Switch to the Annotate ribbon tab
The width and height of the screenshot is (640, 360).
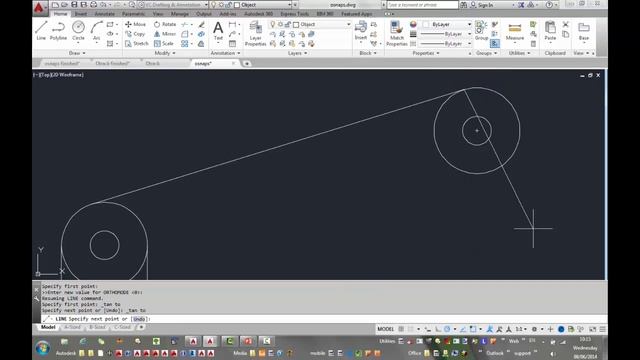tap(105, 14)
